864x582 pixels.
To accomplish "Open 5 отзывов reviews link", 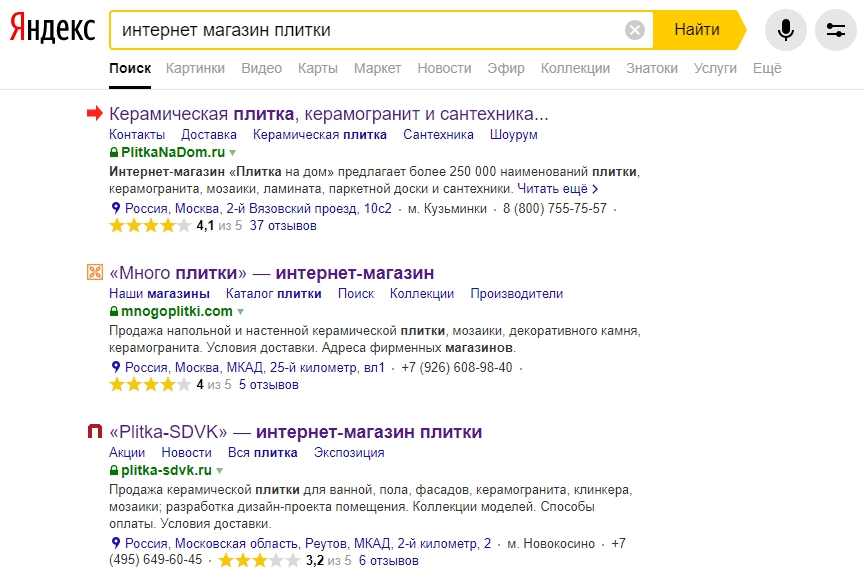I will (268, 384).
